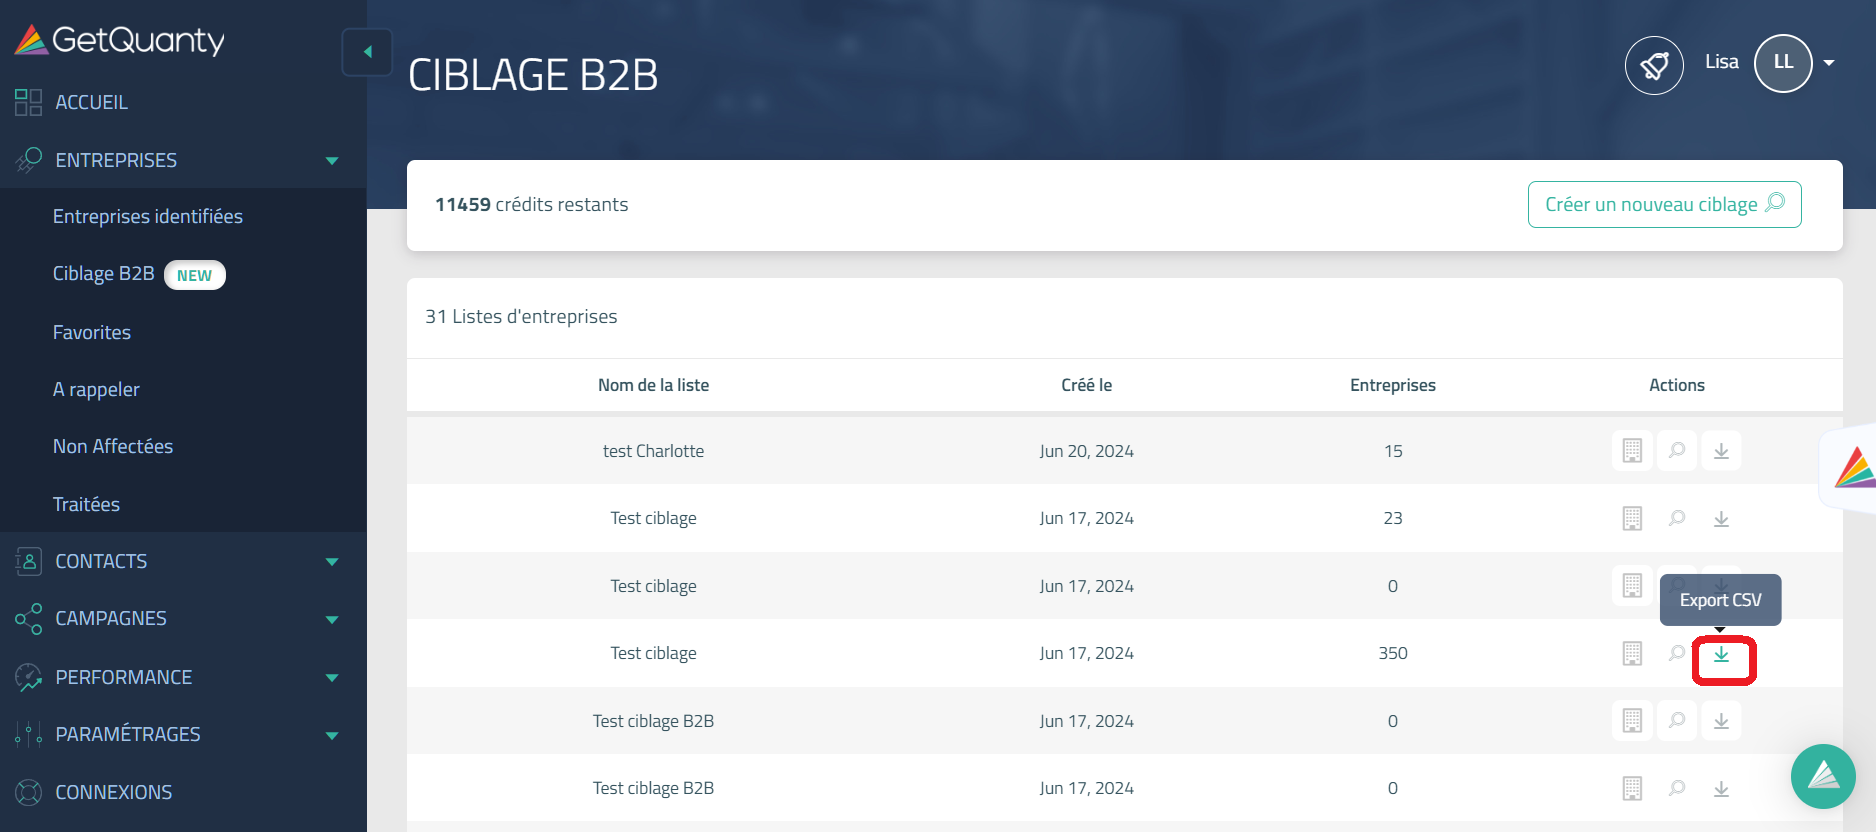This screenshot has width=1876, height=832.
Task: Click Créer un nouveau ciblage button
Action: pyautogui.click(x=1664, y=204)
